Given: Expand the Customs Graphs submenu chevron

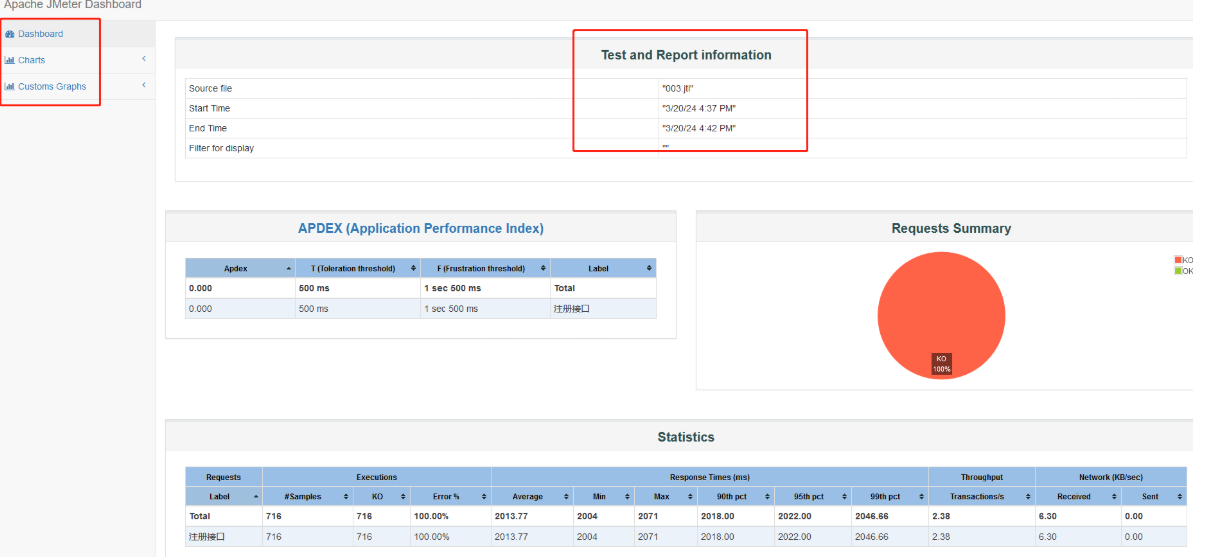Looking at the screenshot, I should [143, 85].
